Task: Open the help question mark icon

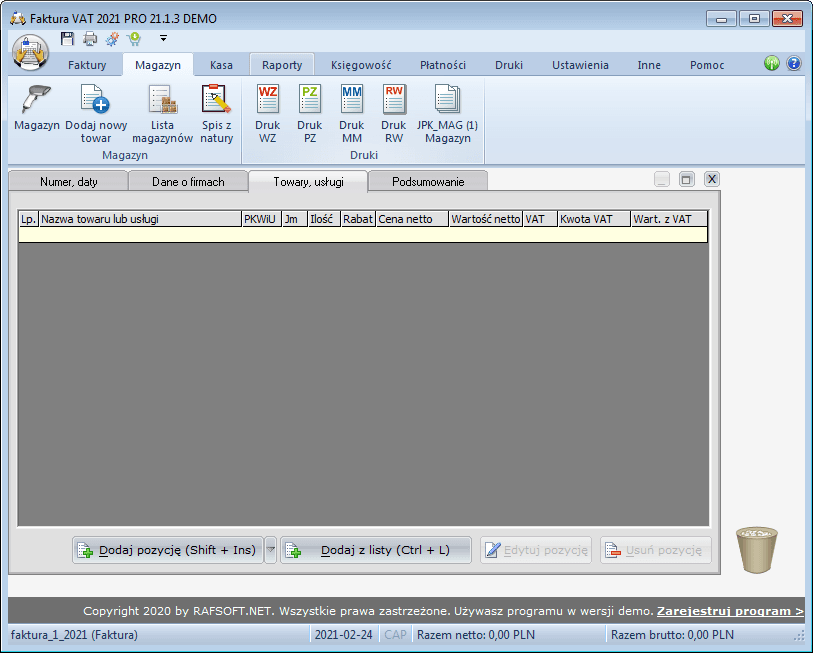Action: (x=792, y=63)
